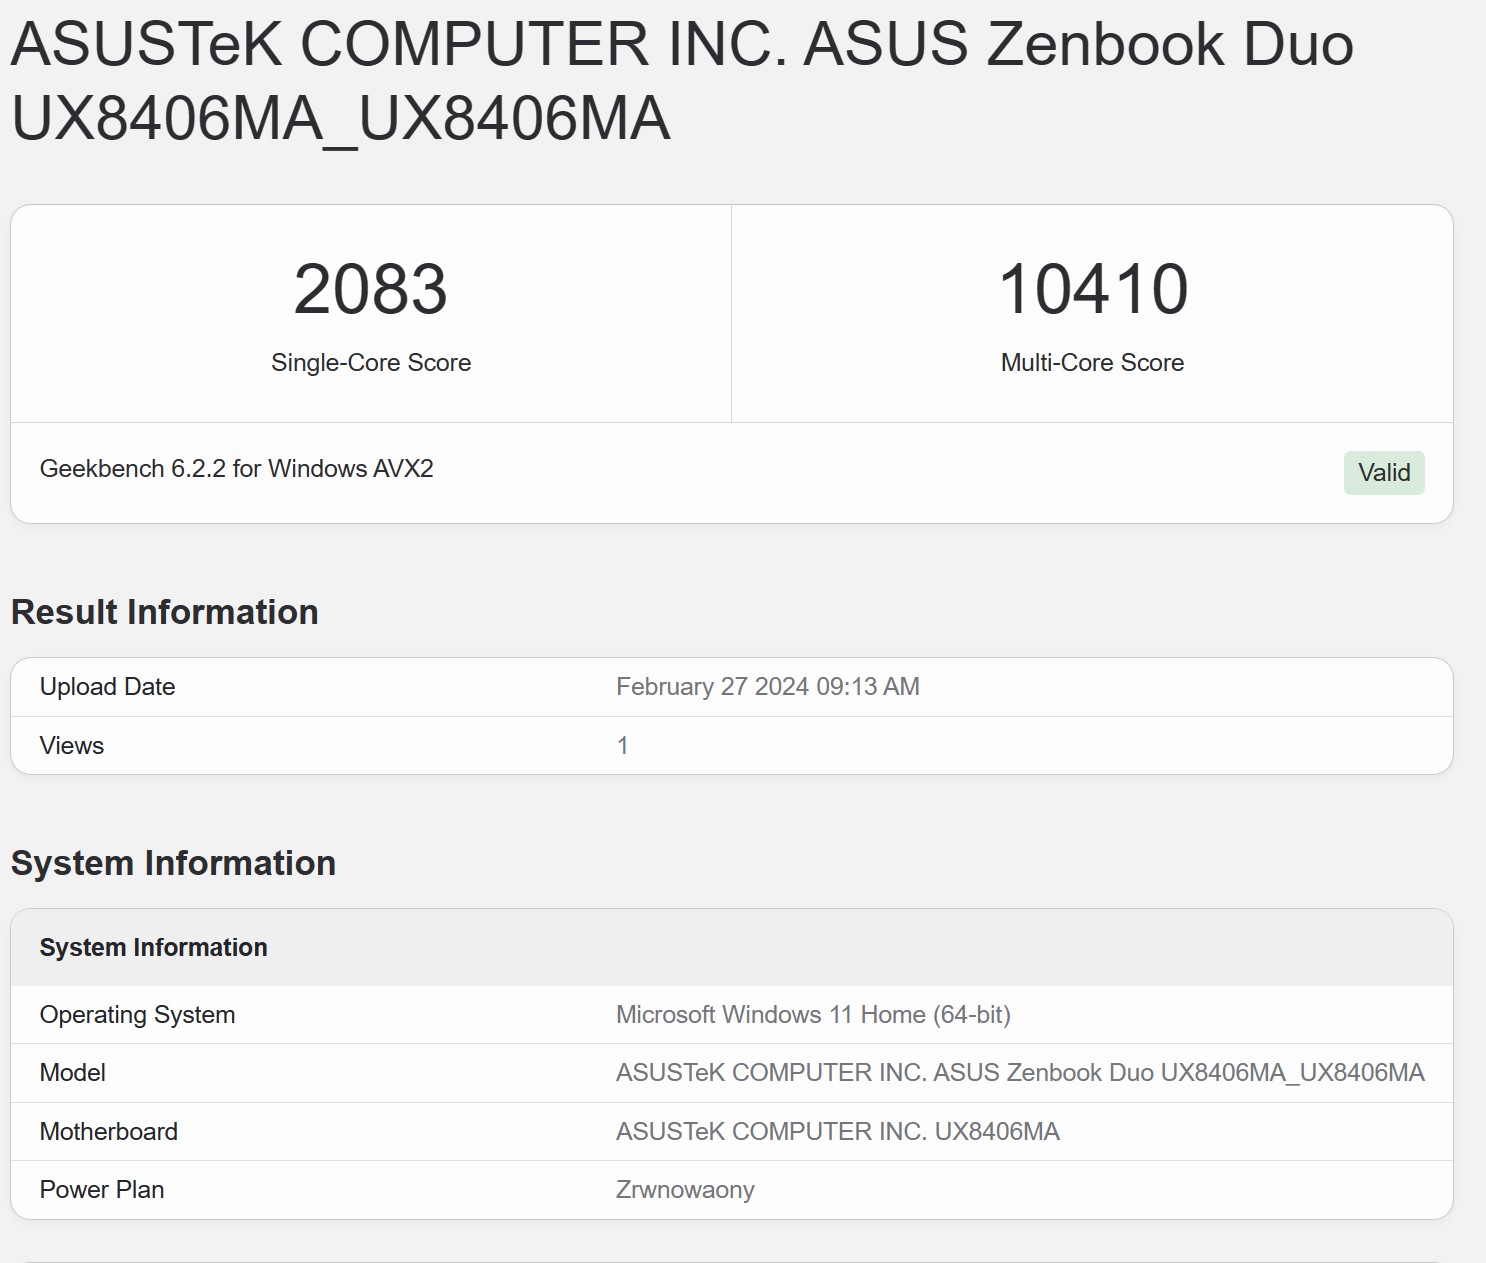Click the bold System Information section heading
Image resolution: width=1486 pixels, height=1263 pixels.
click(173, 863)
